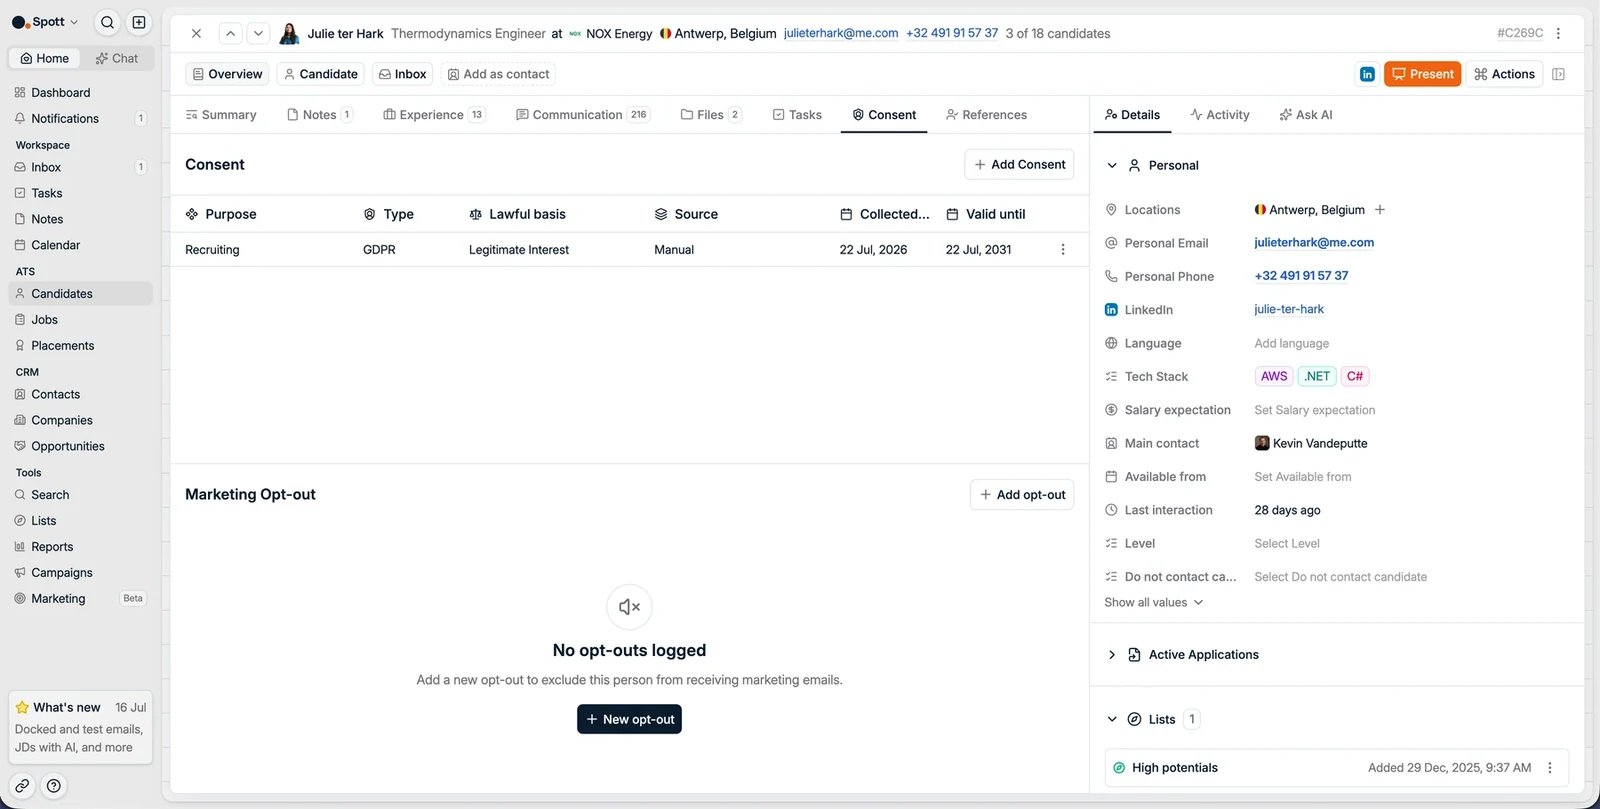Viewport: 1600px width, 809px height.
Task: Switch to Chat in the sidebar
Action: pos(117,58)
